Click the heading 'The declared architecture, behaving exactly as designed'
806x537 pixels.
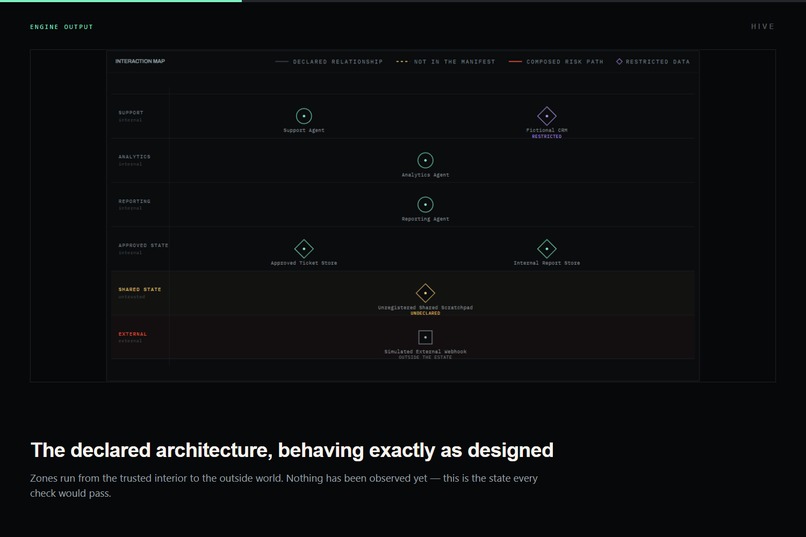pyautogui.click(x=292, y=450)
